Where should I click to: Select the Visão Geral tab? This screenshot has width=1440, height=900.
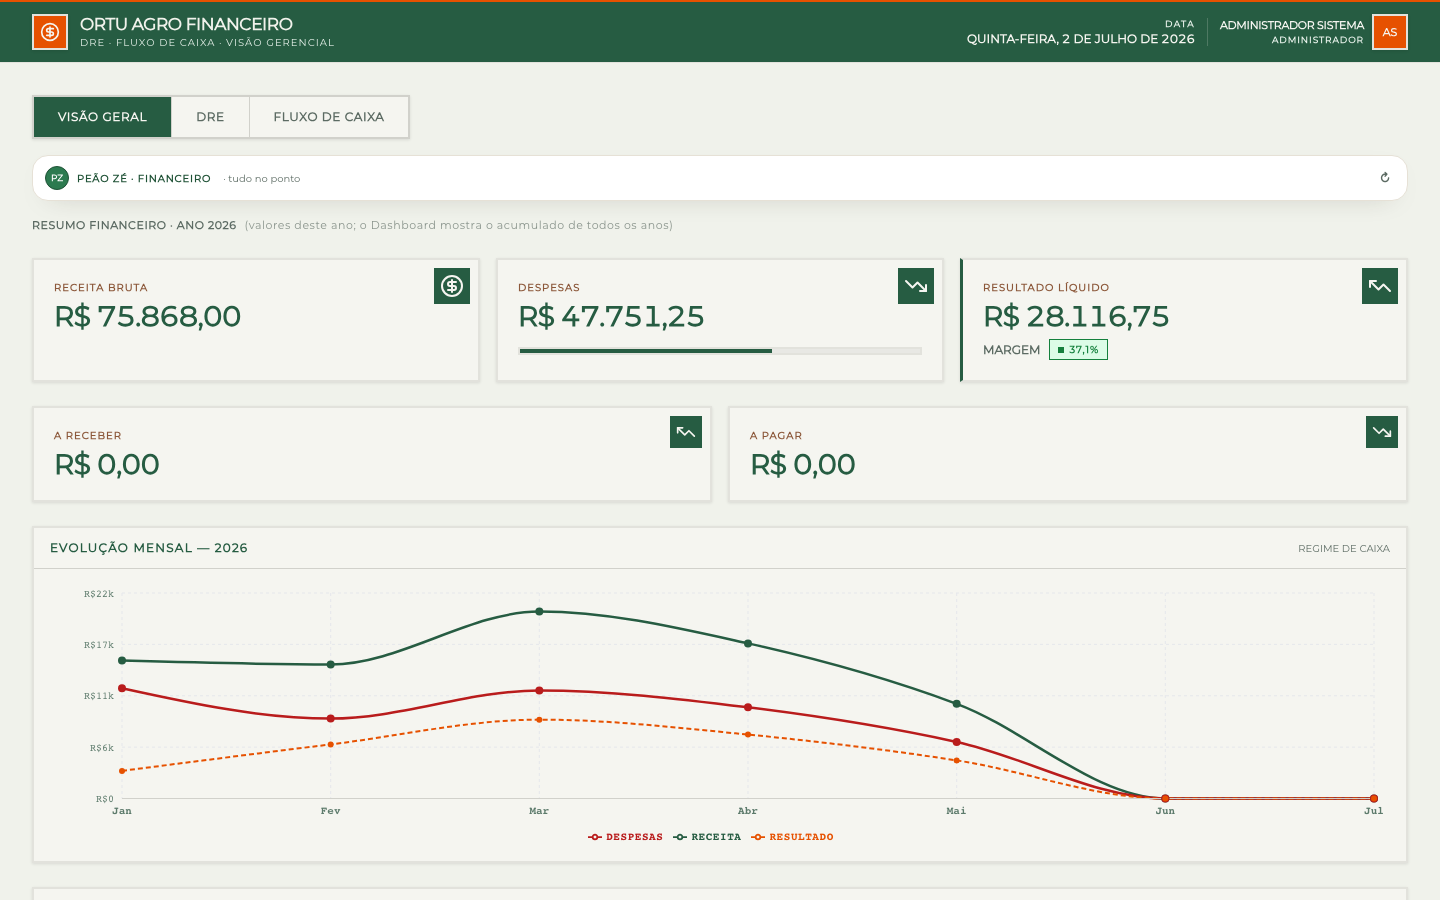tap(102, 117)
